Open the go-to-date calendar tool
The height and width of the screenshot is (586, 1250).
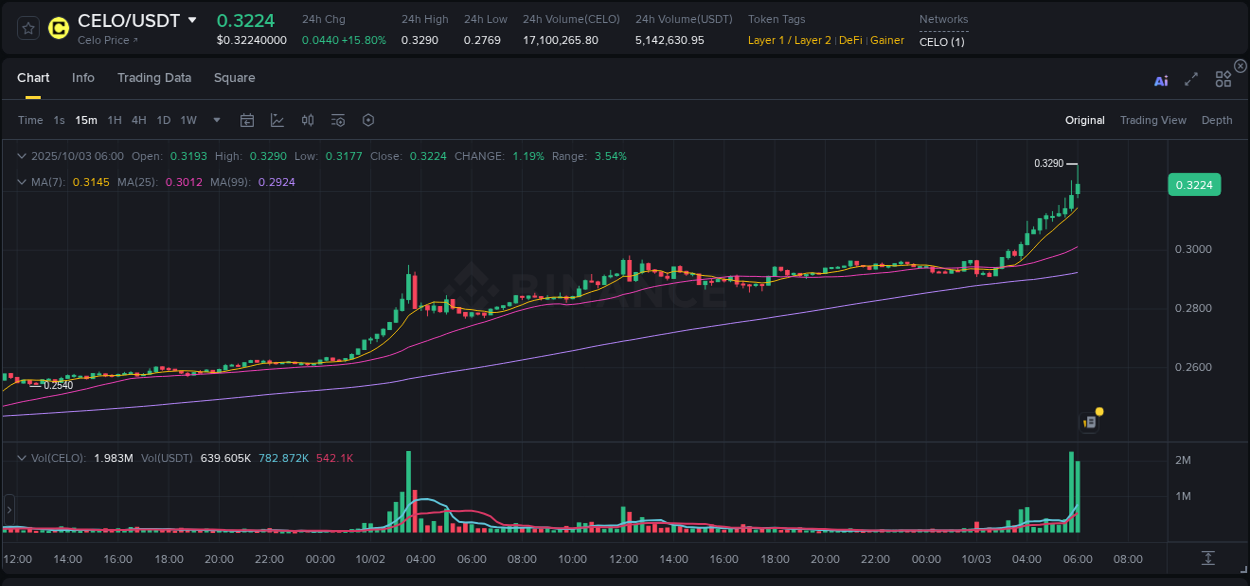[x=247, y=120]
